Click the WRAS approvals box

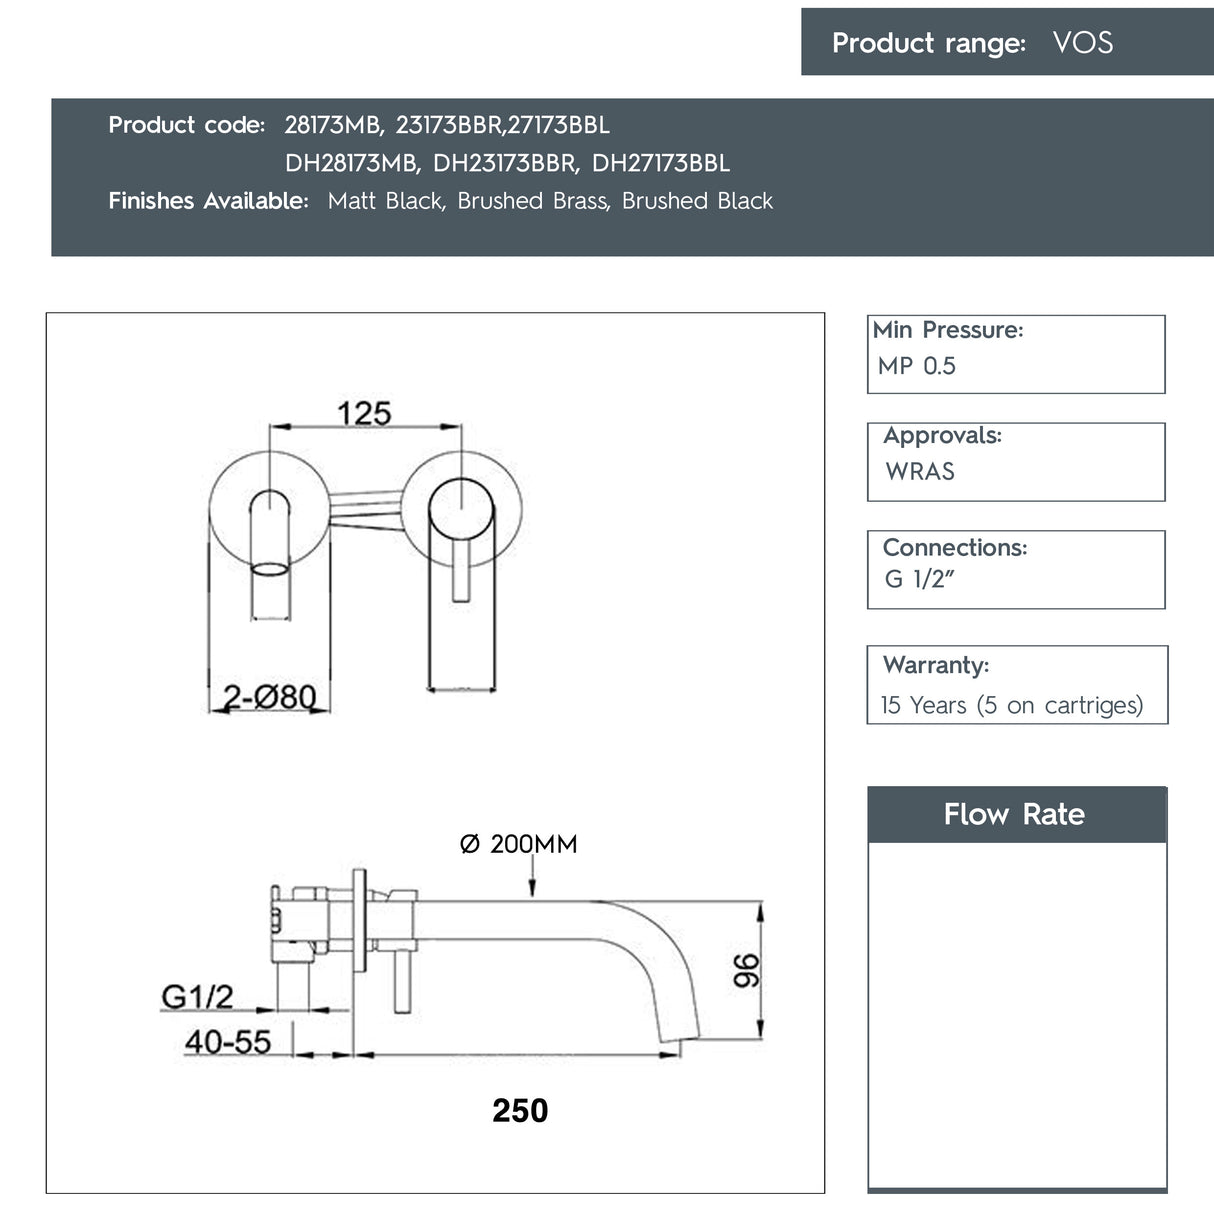[x=1015, y=461]
